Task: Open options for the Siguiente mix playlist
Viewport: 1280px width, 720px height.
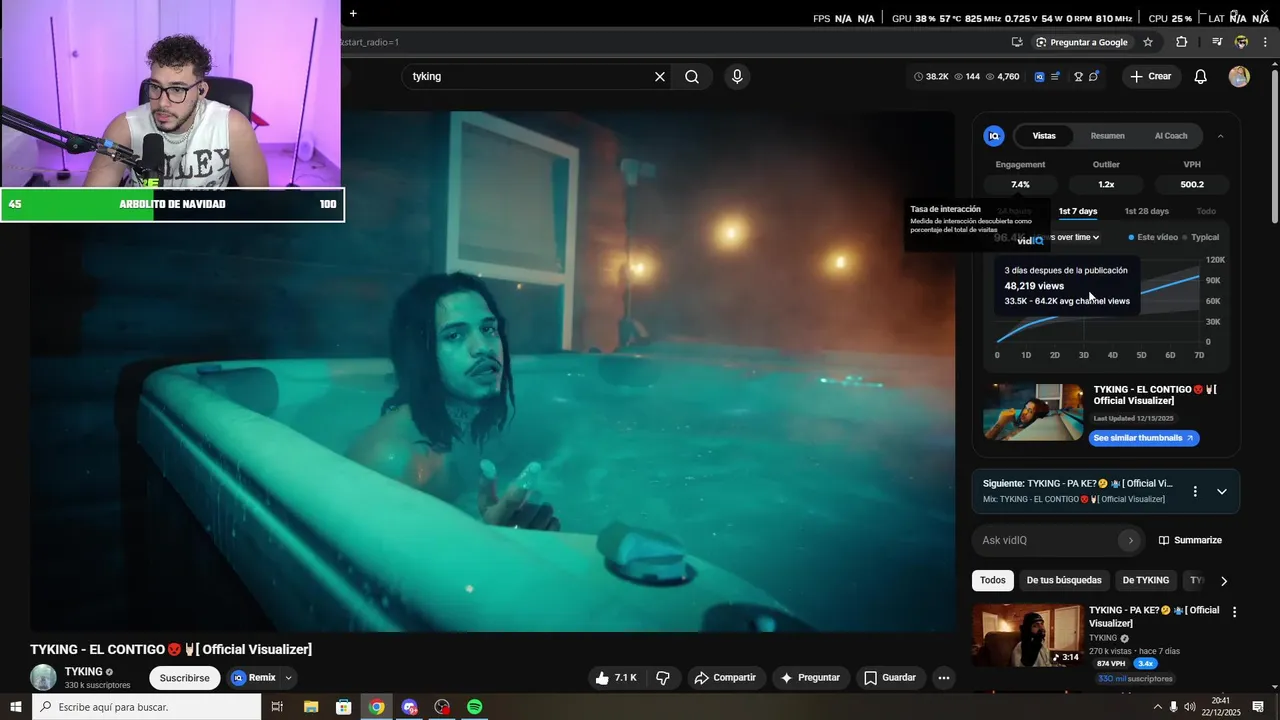Action: 1194,491
